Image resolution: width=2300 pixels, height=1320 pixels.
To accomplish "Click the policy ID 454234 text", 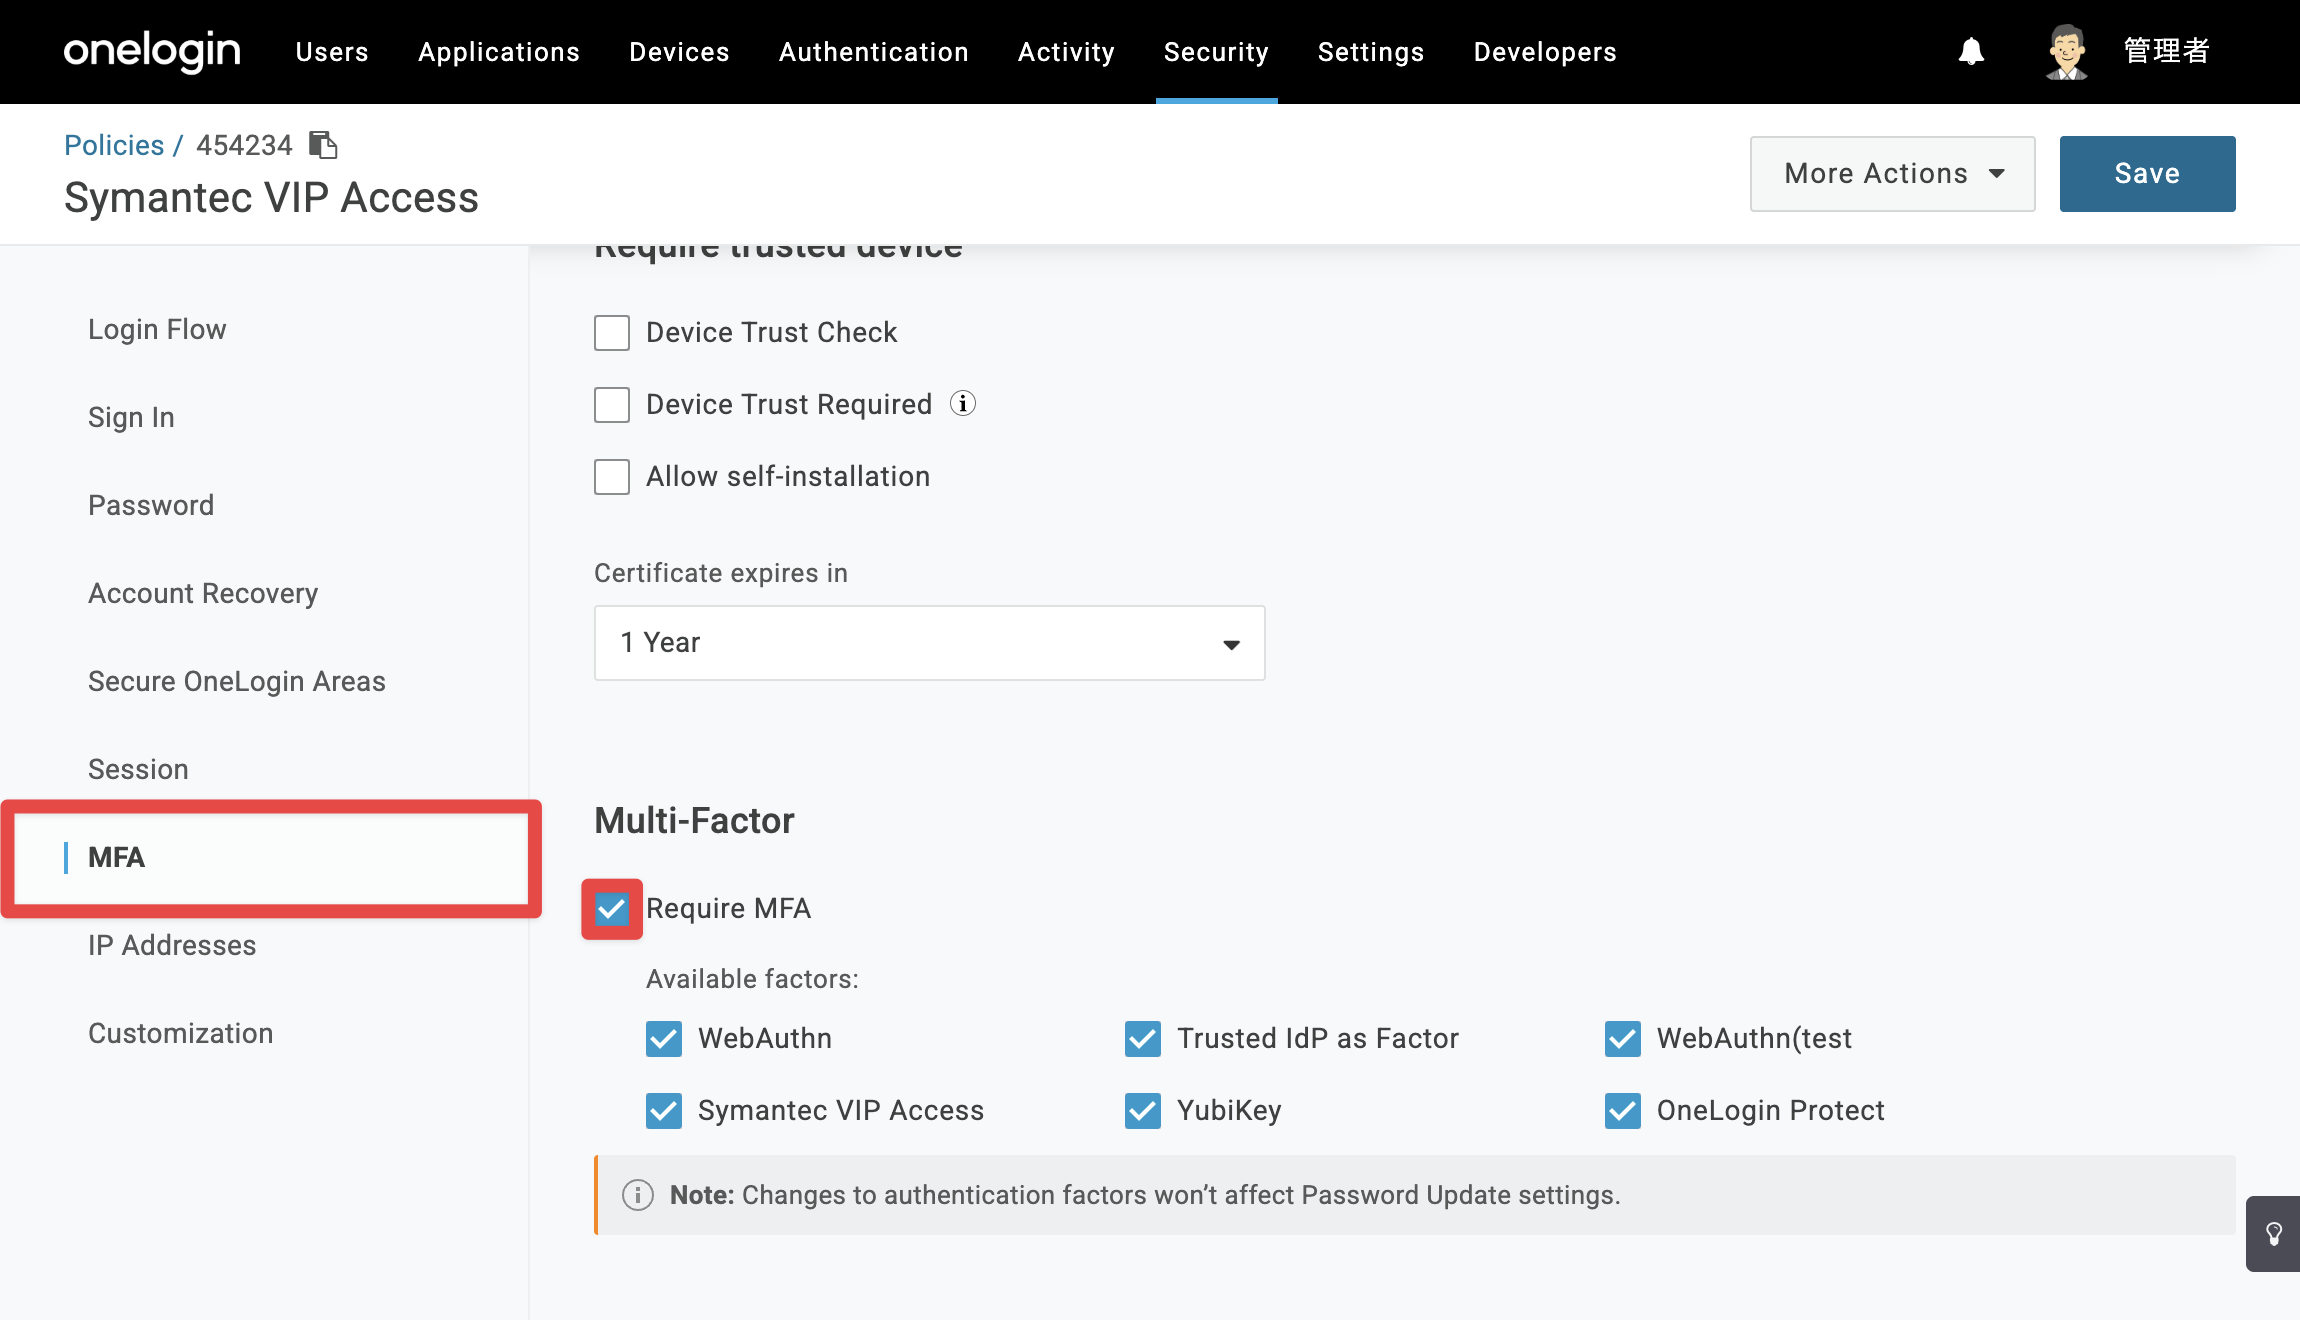I will (244, 145).
